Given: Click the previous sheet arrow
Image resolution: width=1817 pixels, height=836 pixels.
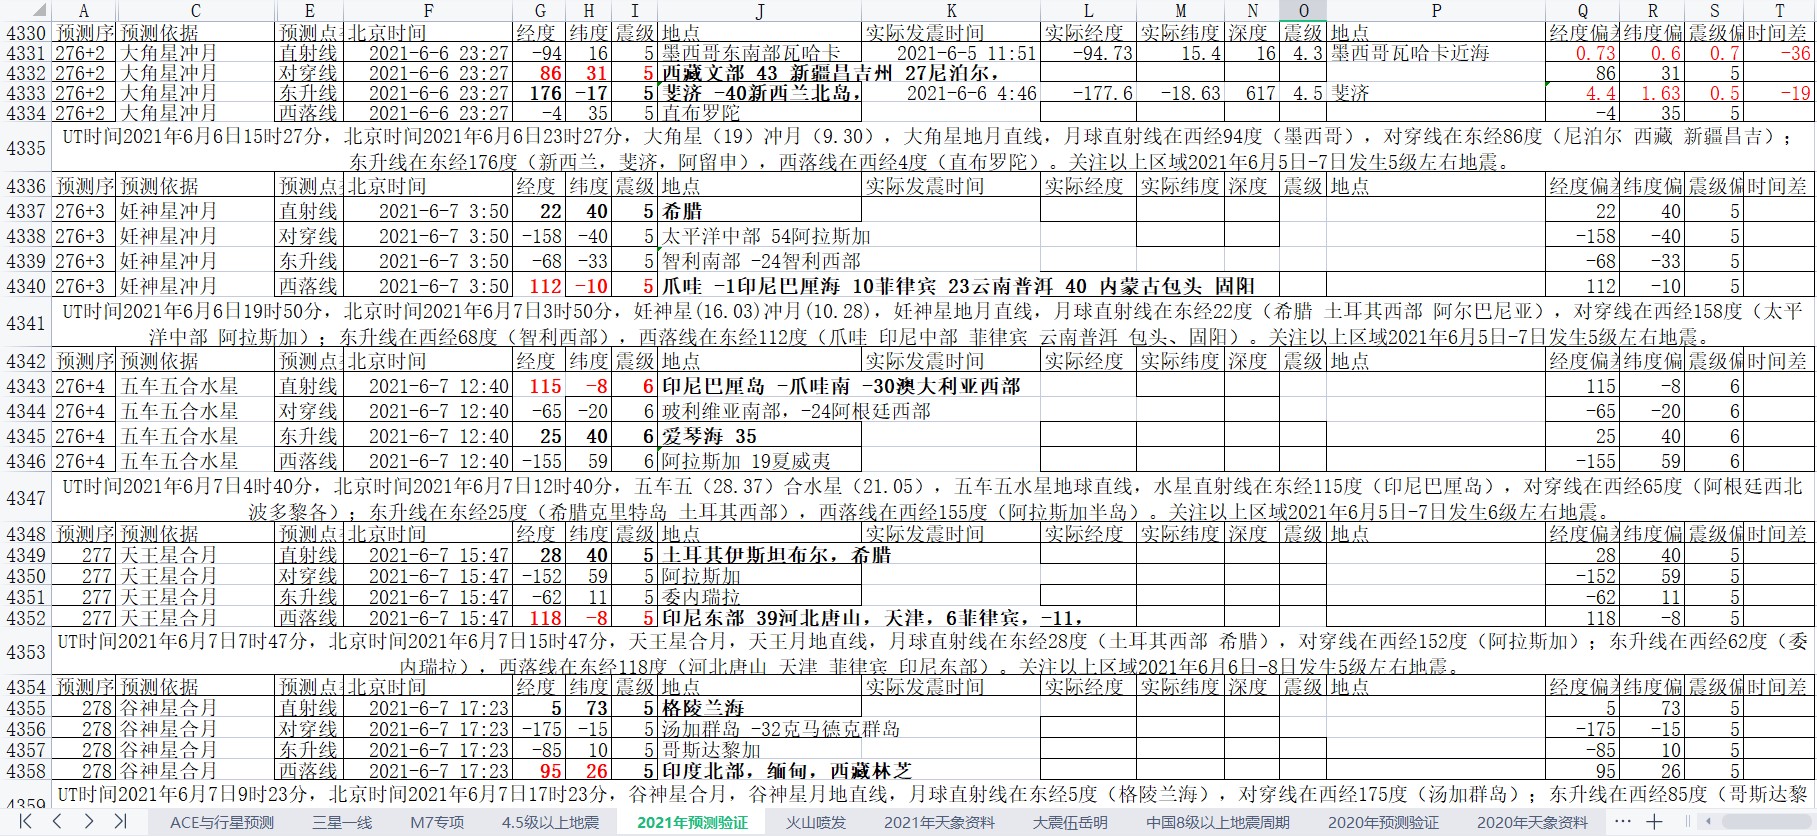Looking at the screenshot, I should pos(57,821).
